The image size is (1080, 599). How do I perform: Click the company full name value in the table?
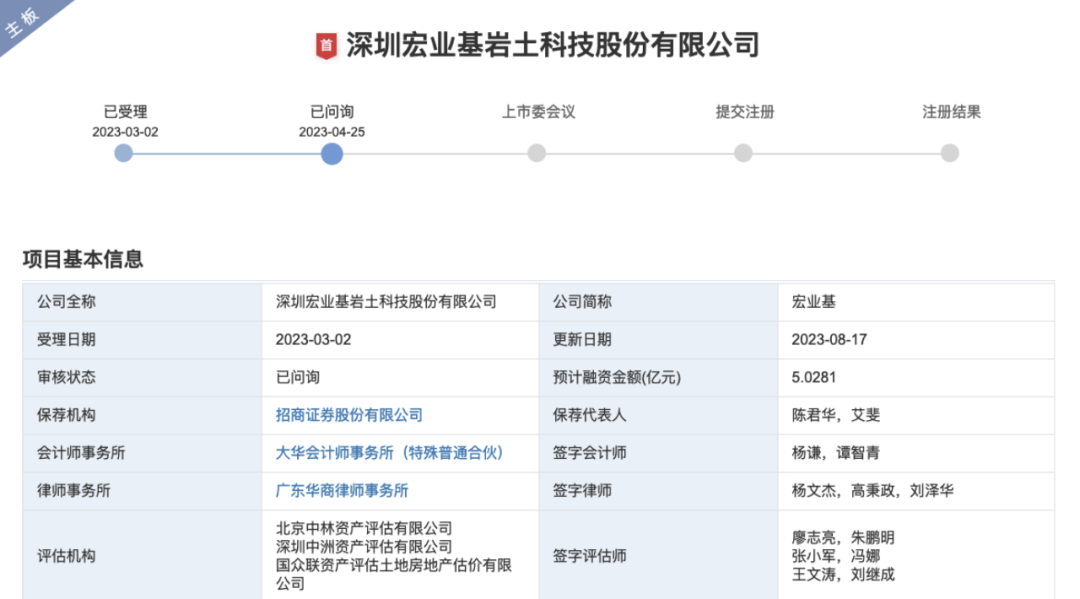coord(386,302)
